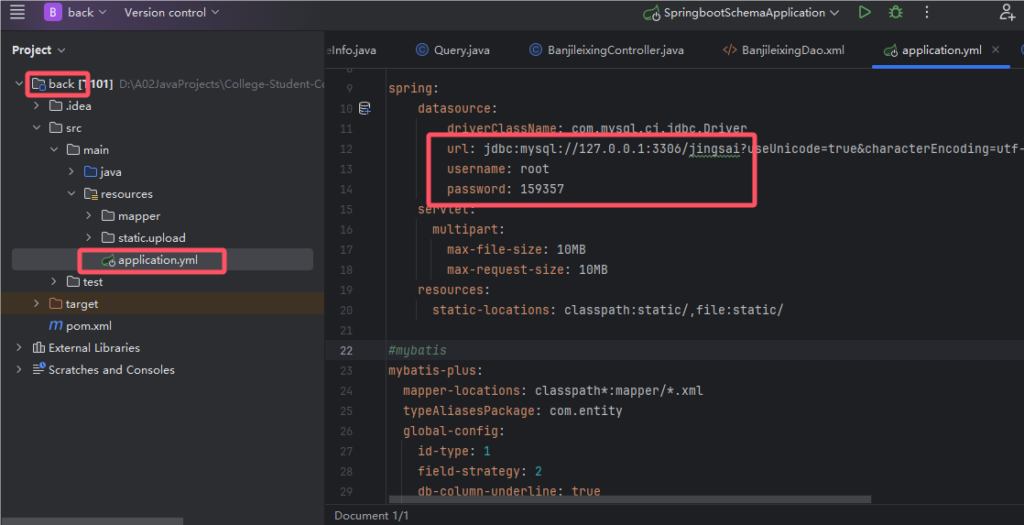
Task: Click the password value 159357
Action: click(x=542, y=189)
